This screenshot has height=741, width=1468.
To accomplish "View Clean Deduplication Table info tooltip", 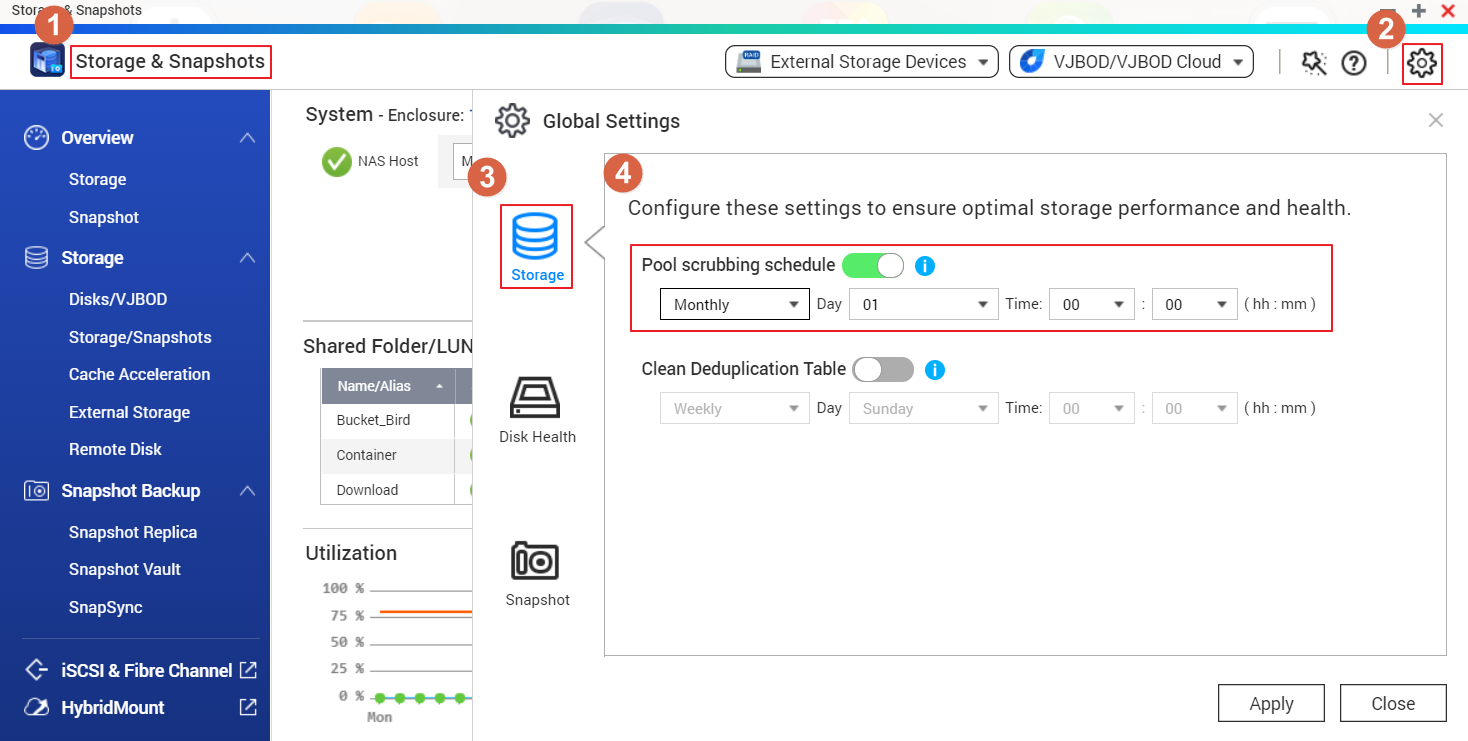I will [934, 369].
